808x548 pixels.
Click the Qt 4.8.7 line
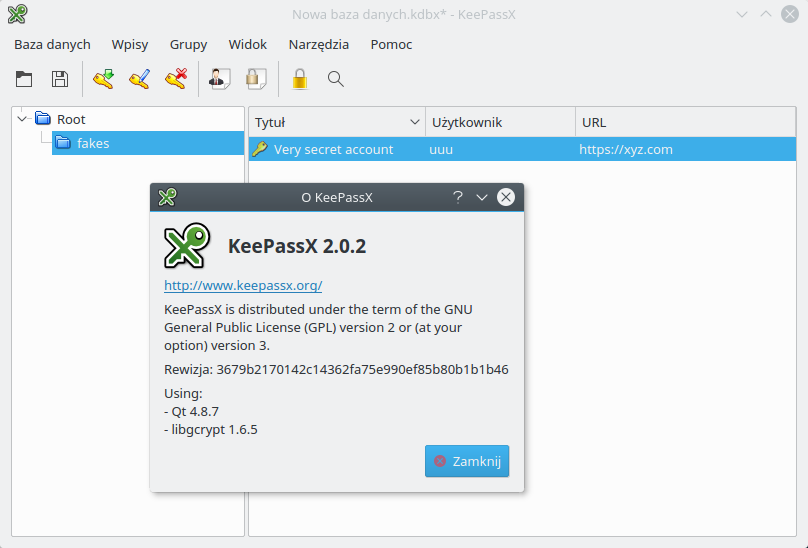[191, 411]
